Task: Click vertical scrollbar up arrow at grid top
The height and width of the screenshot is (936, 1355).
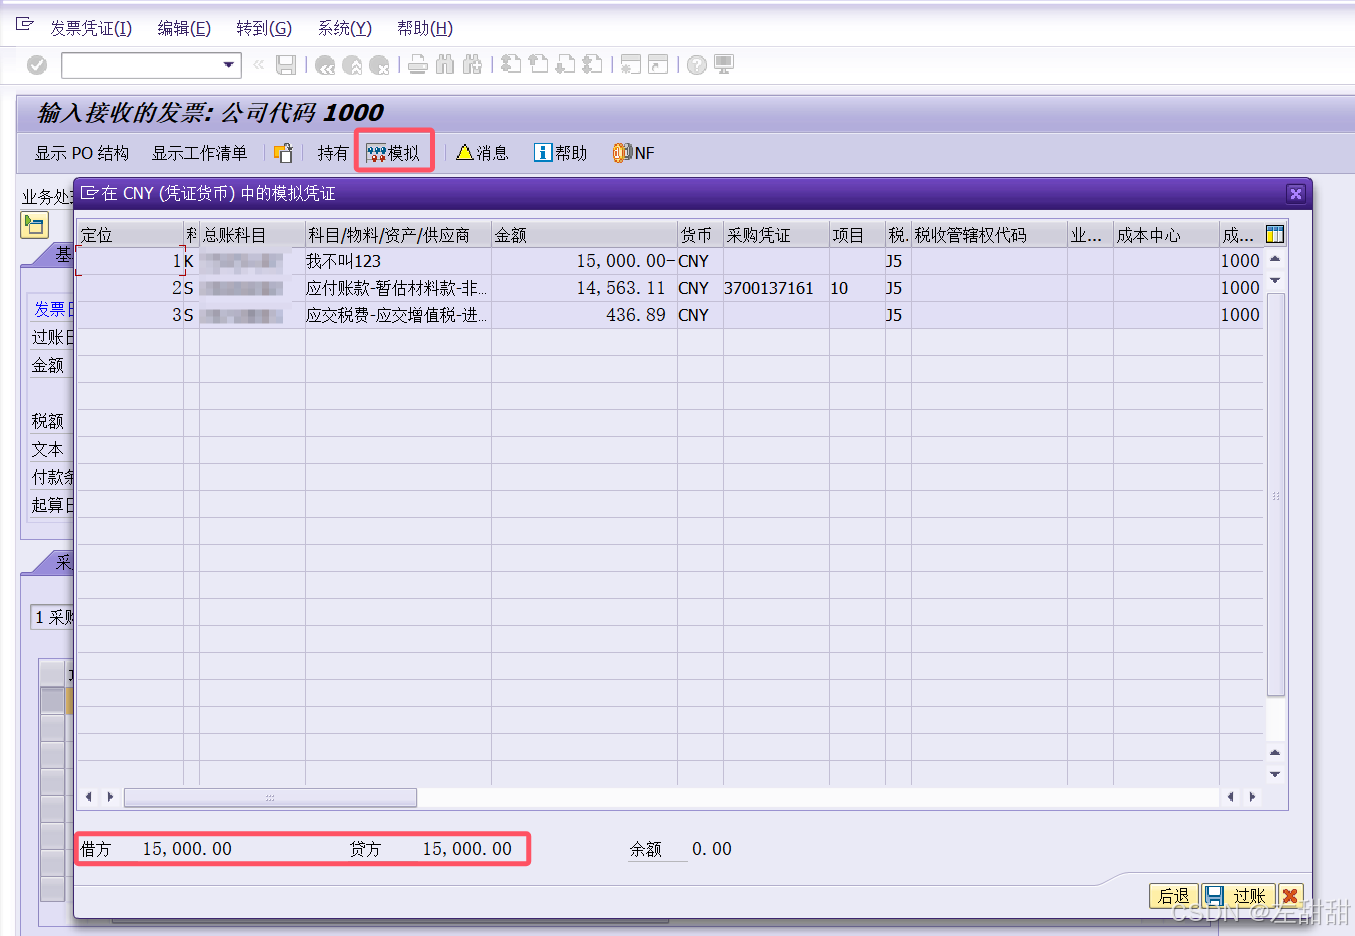Action: [x=1275, y=258]
